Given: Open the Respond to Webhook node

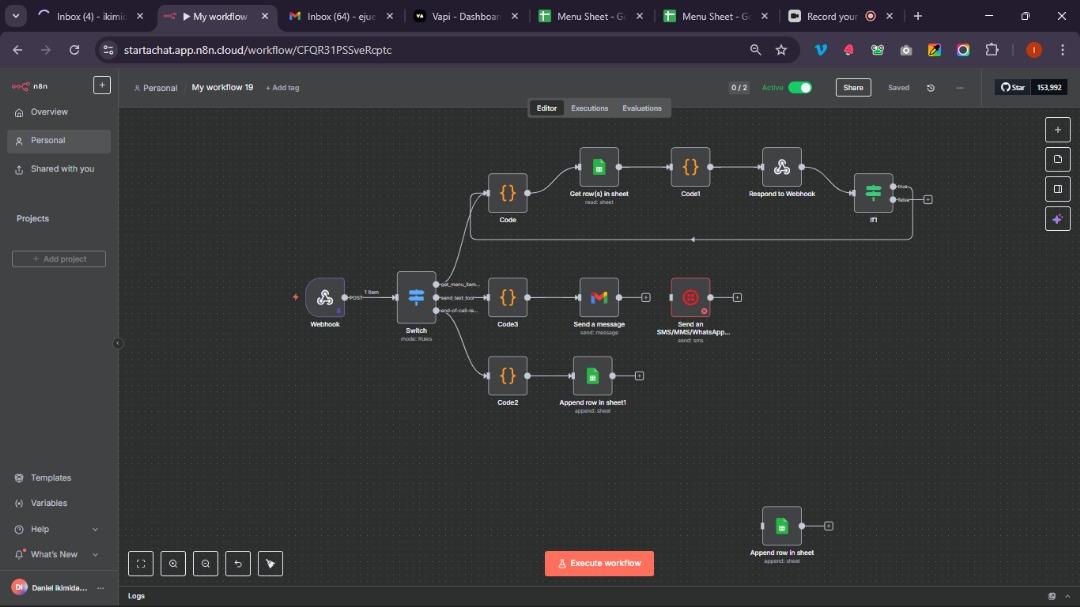Looking at the screenshot, I should (782, 167).
